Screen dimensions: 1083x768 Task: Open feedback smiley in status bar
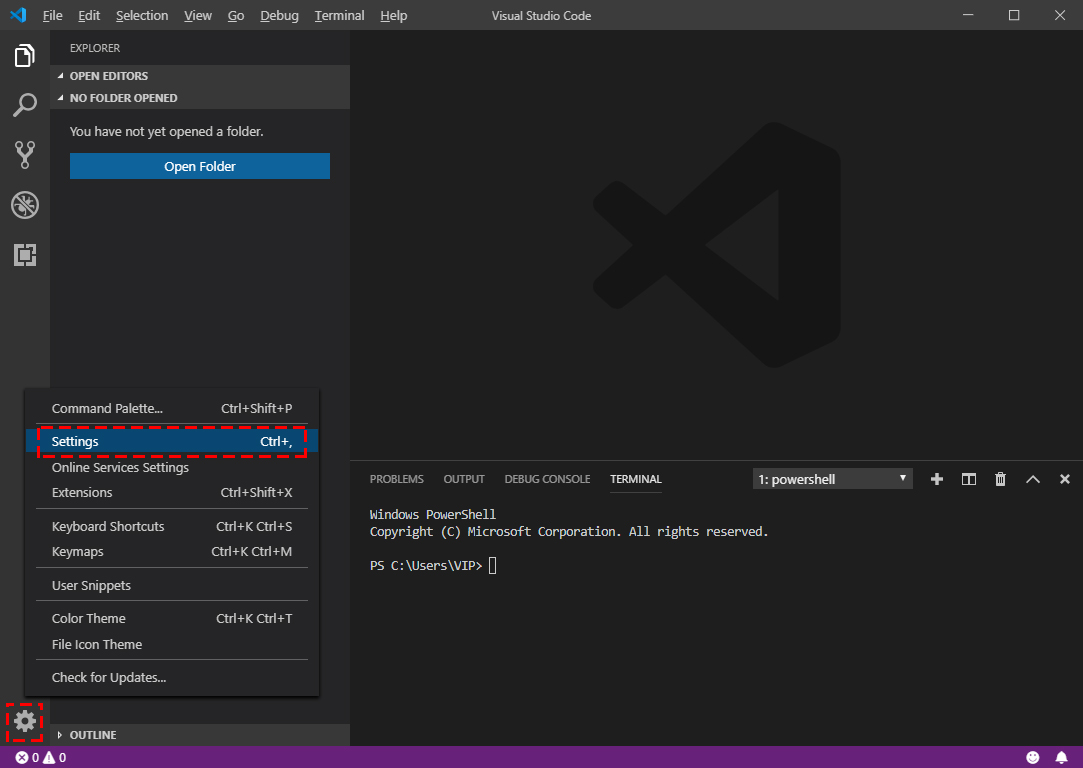pos(1033,758)
